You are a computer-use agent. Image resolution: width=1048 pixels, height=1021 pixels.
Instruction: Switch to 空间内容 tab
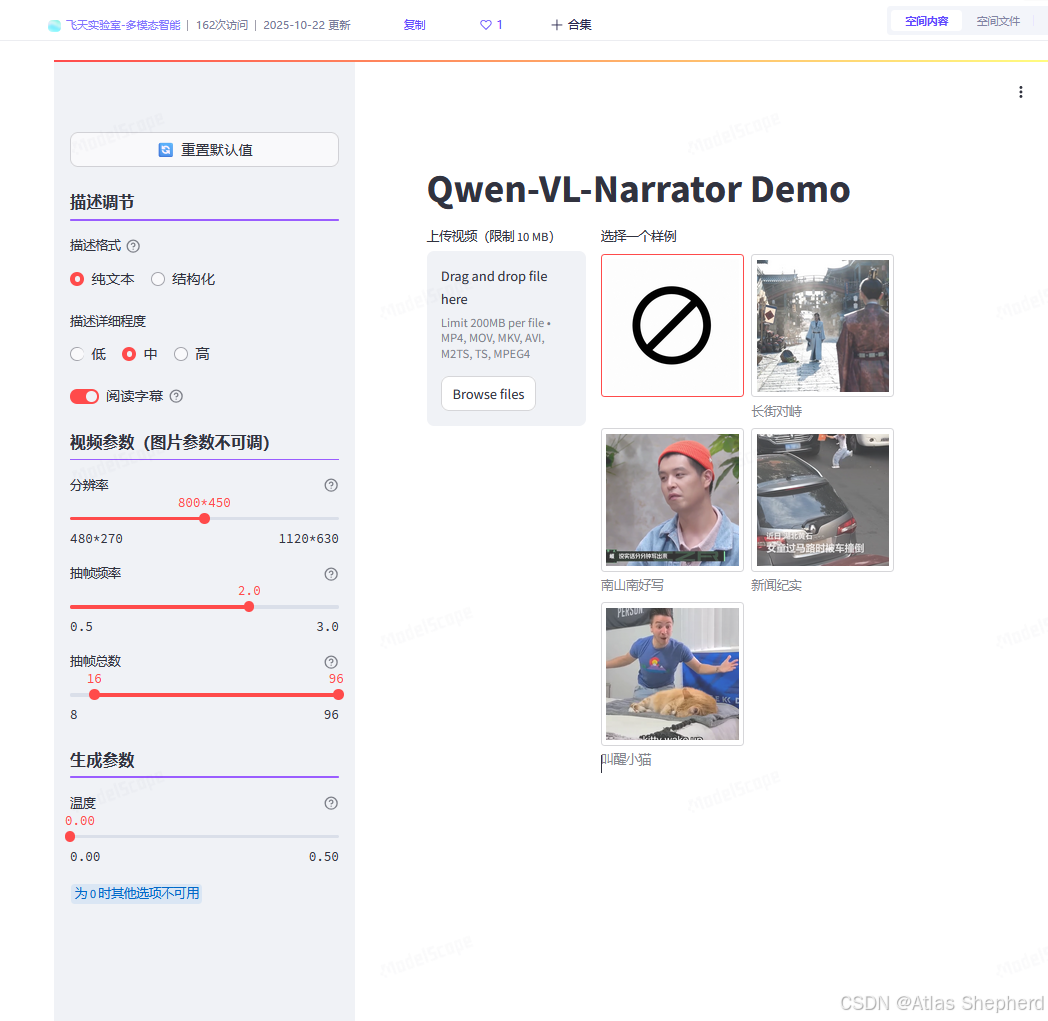(x=926, y=21)
